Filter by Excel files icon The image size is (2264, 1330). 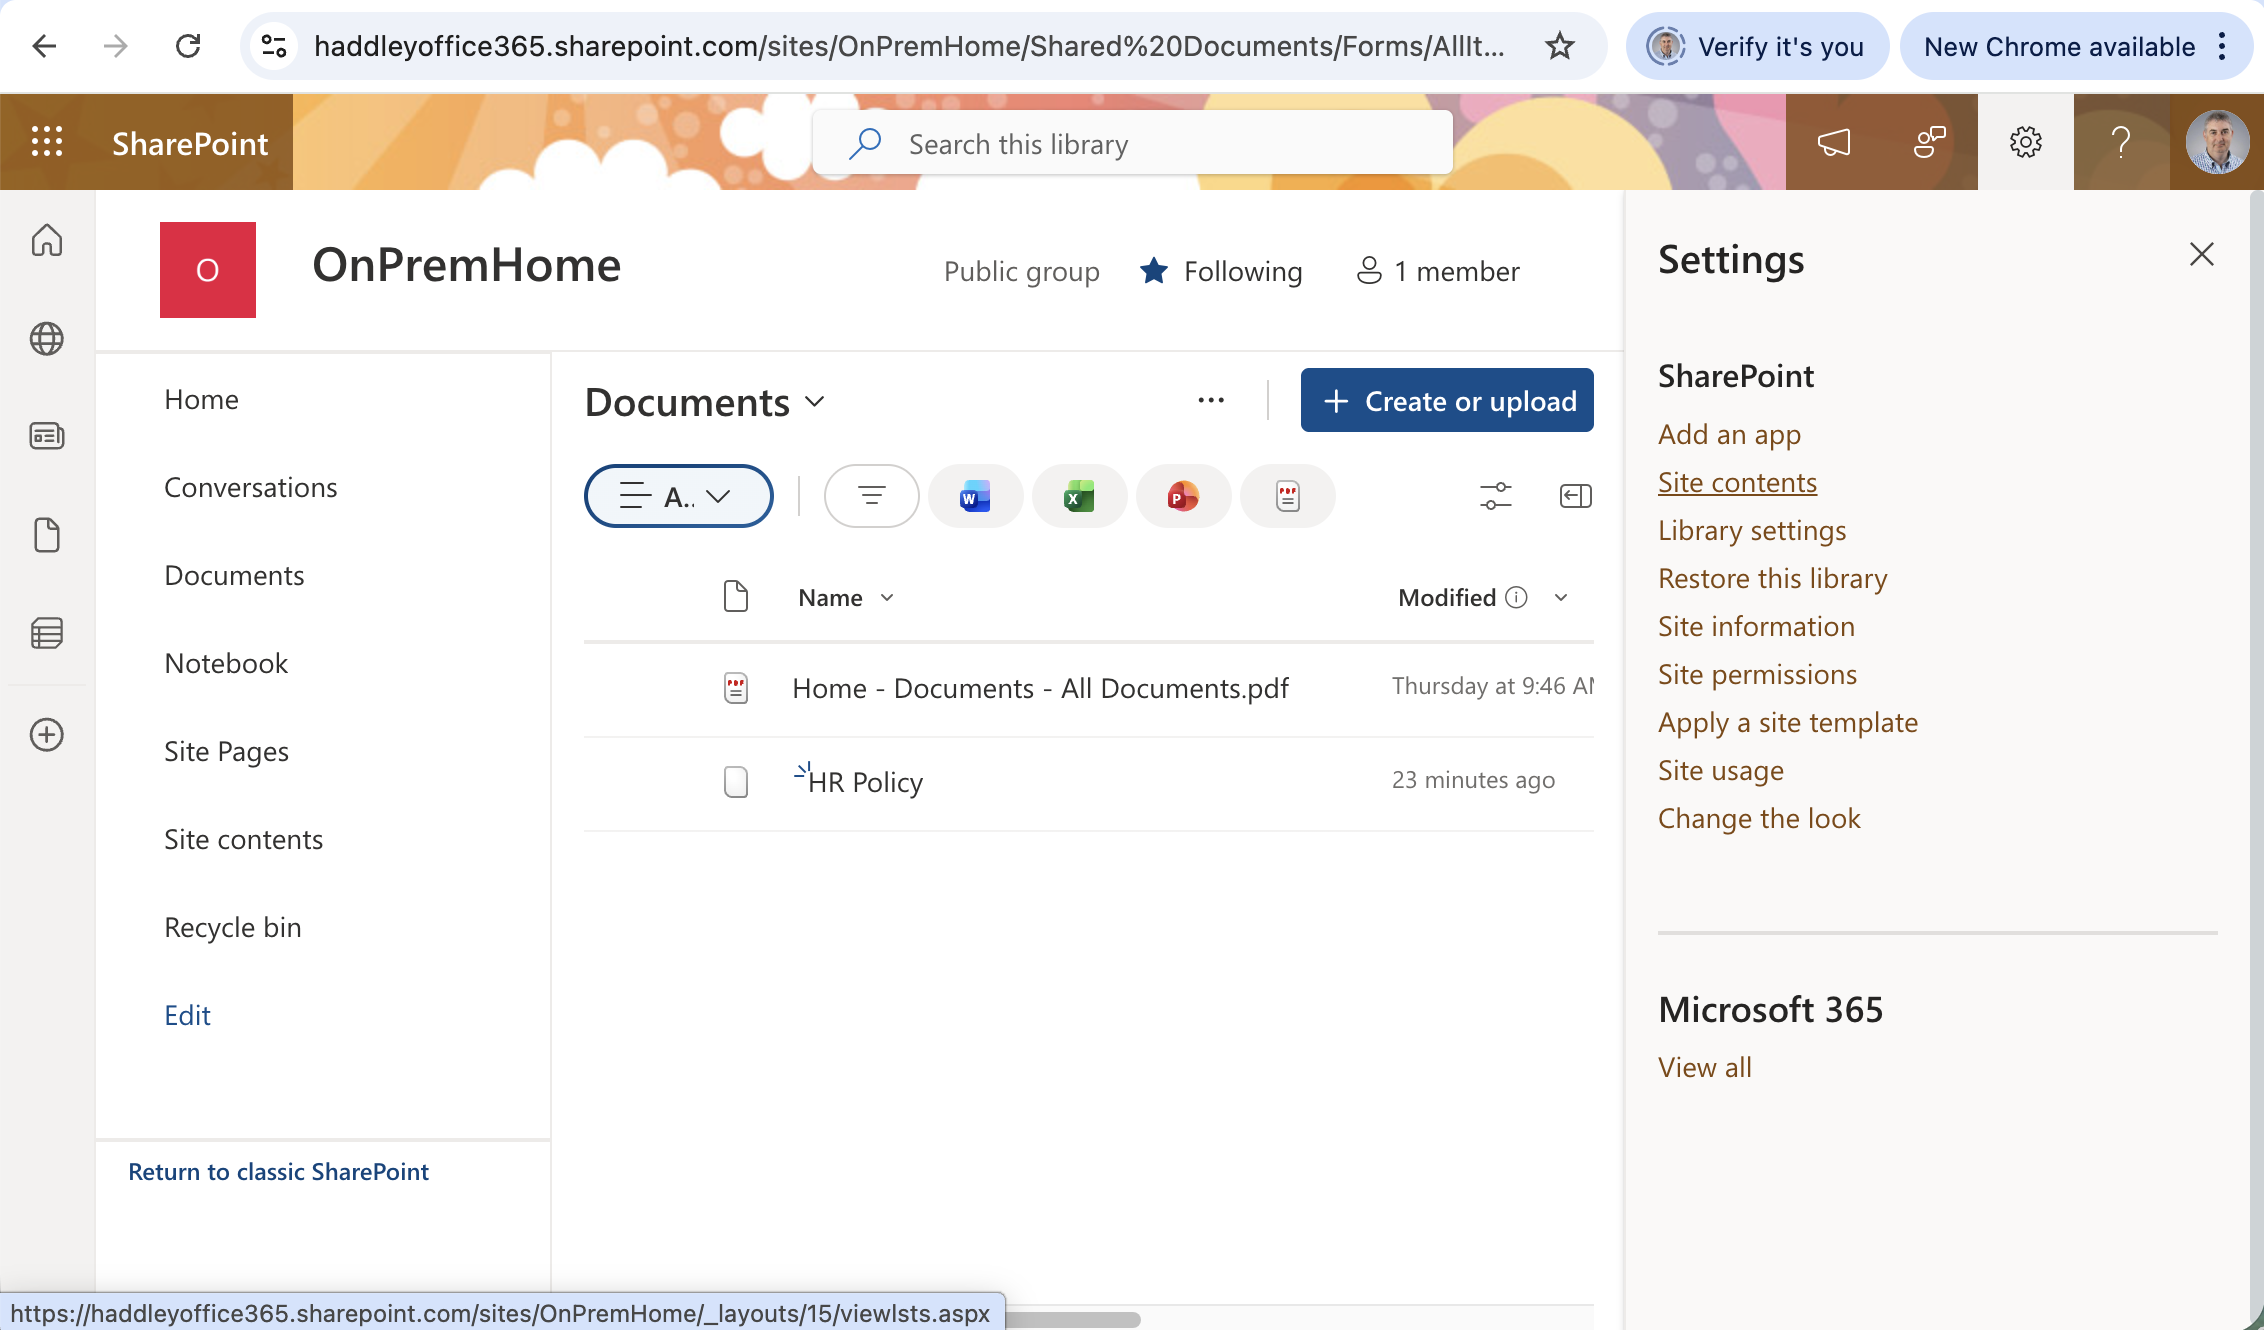tap(1079, 496)
